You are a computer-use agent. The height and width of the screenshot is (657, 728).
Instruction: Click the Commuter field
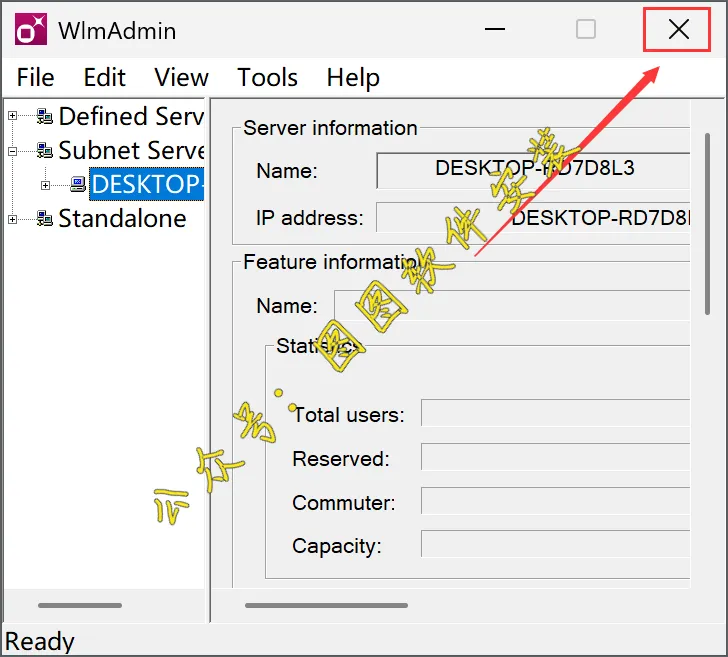click(x=556, y=501)
